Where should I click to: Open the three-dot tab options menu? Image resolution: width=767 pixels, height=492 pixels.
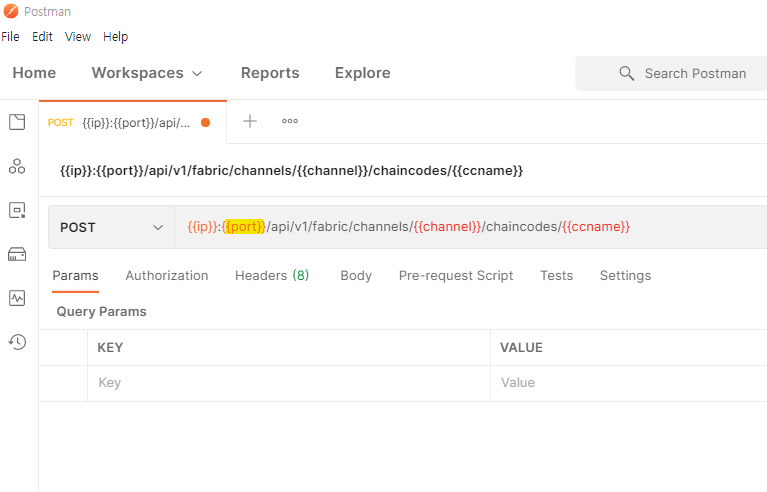point(290,121)
